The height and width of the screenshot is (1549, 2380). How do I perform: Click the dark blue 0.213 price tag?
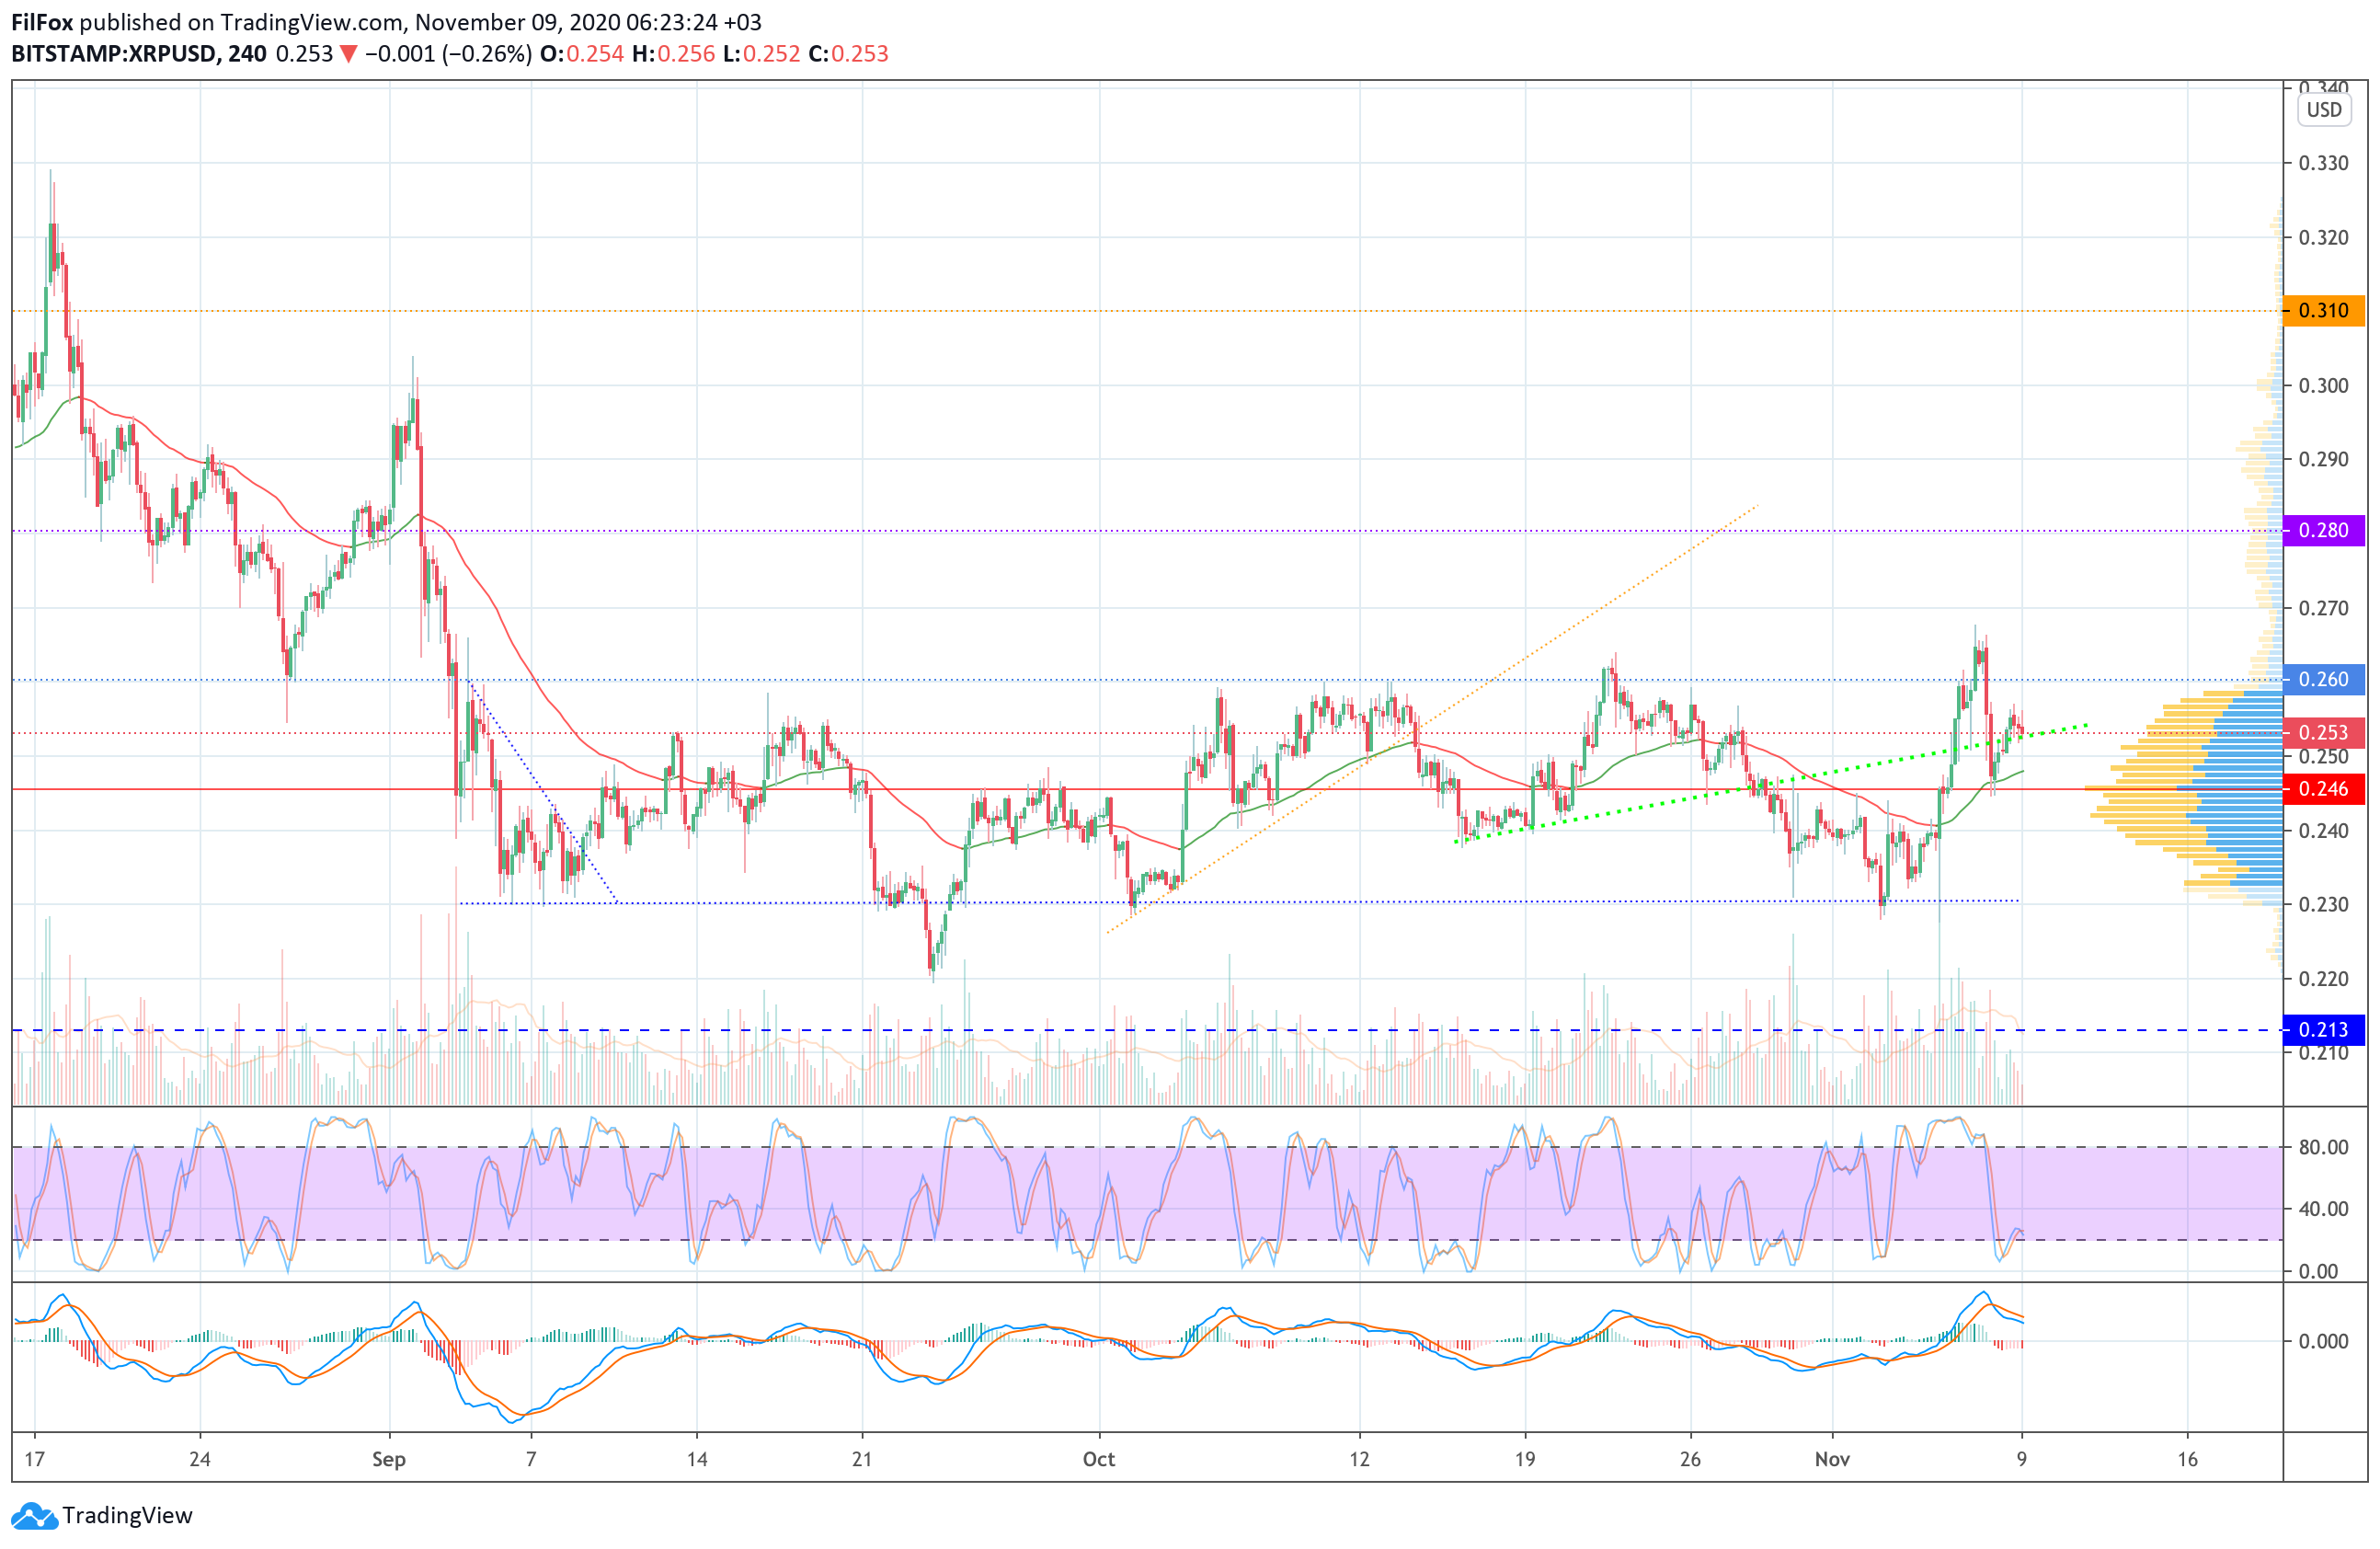2323,1030
